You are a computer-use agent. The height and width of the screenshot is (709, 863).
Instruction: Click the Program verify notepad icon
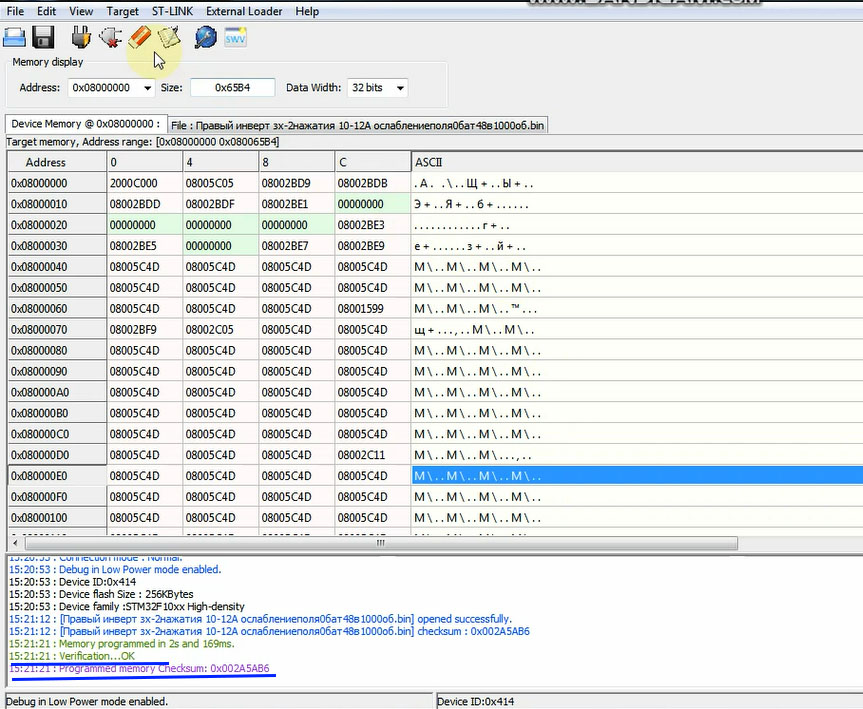[169, 38]
